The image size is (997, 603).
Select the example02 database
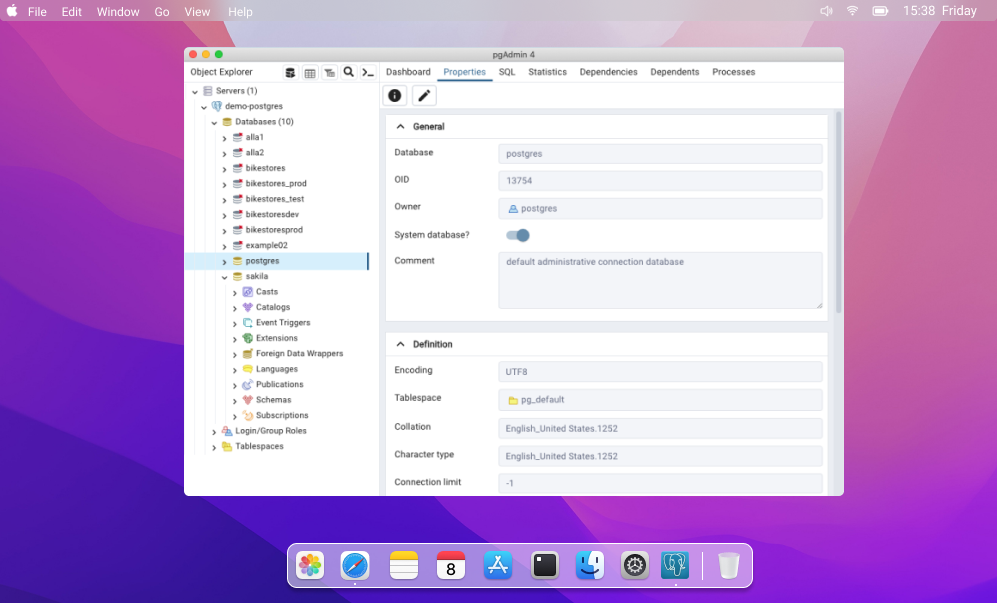click(x=266, y=246)
